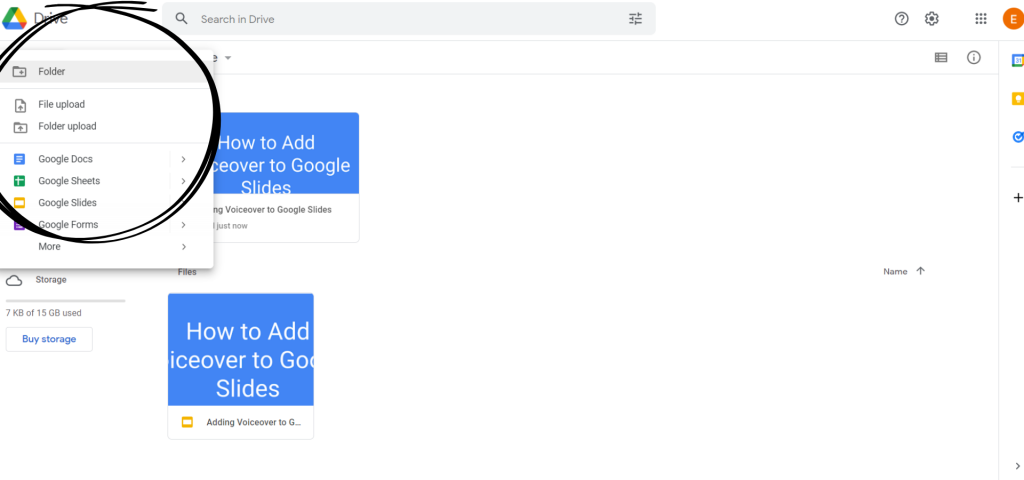The image size is (1024, 480).
Task: Open the Files section slides thumbnail
Action: (x=241, y=349)
